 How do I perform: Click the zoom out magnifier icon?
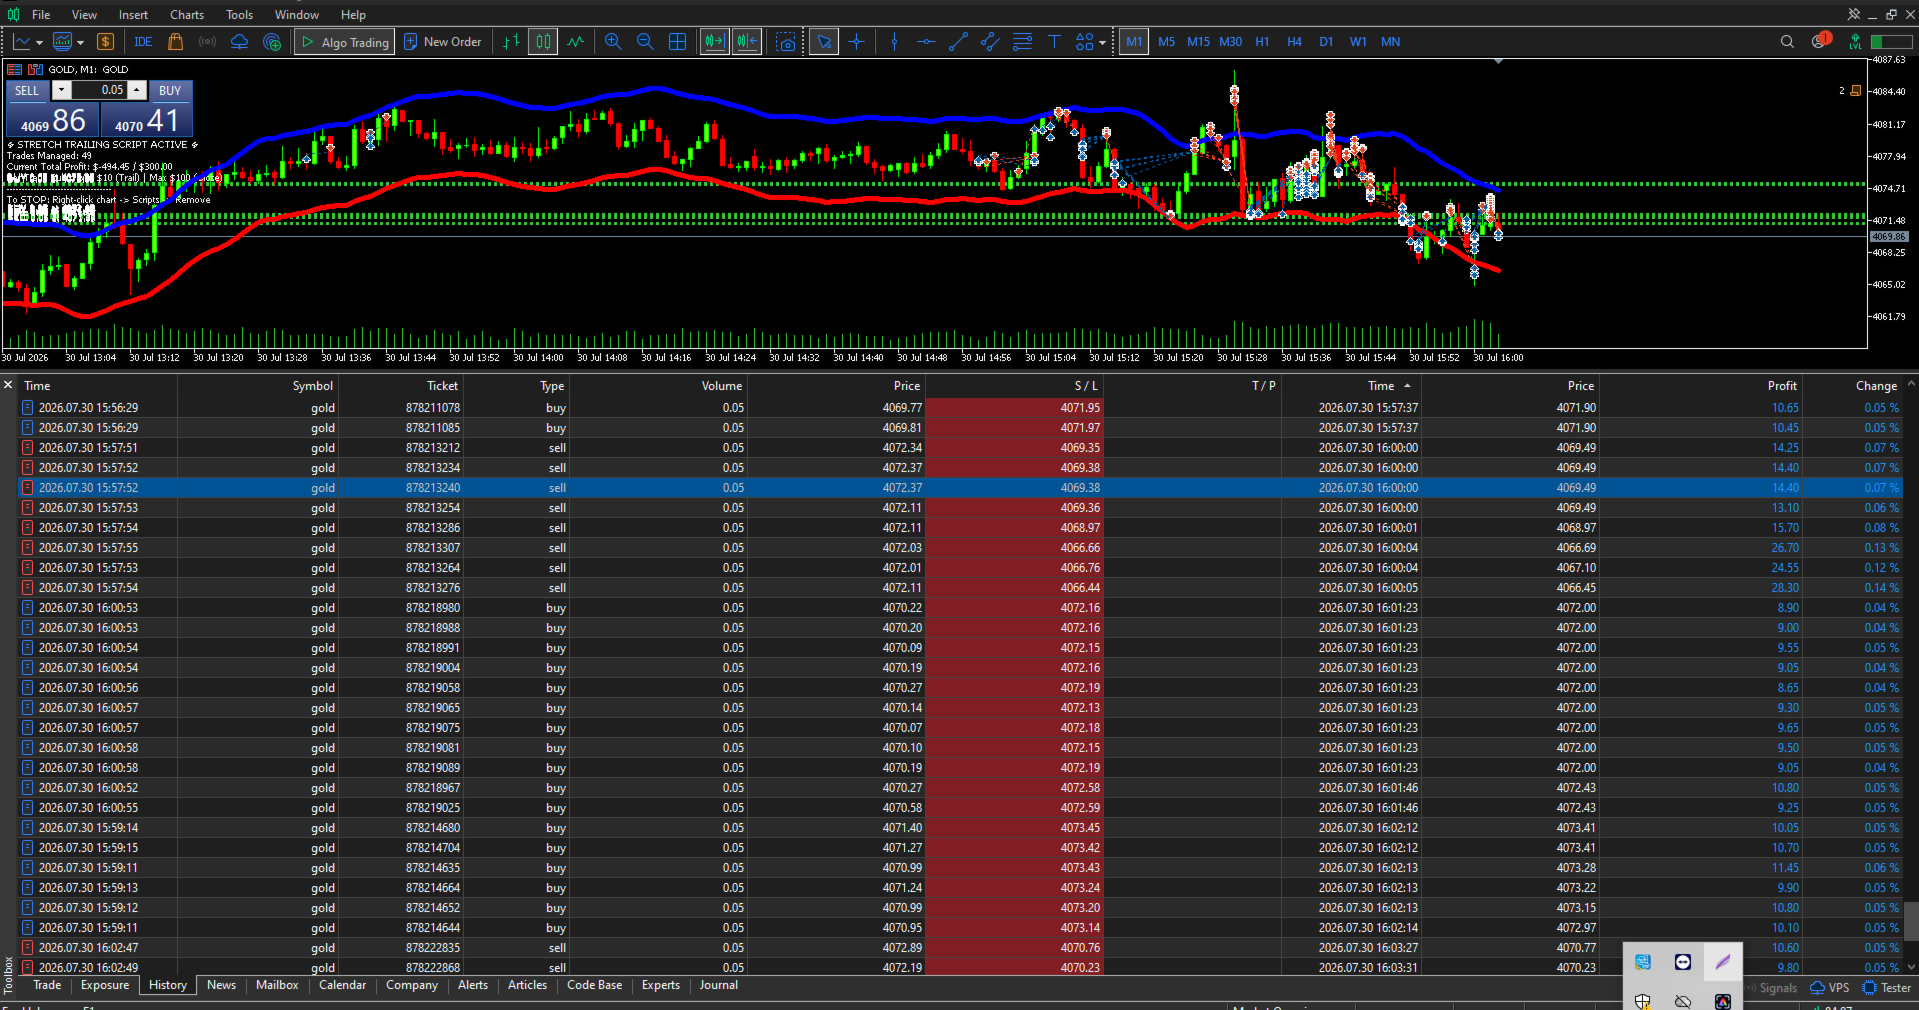click(645, 42)
